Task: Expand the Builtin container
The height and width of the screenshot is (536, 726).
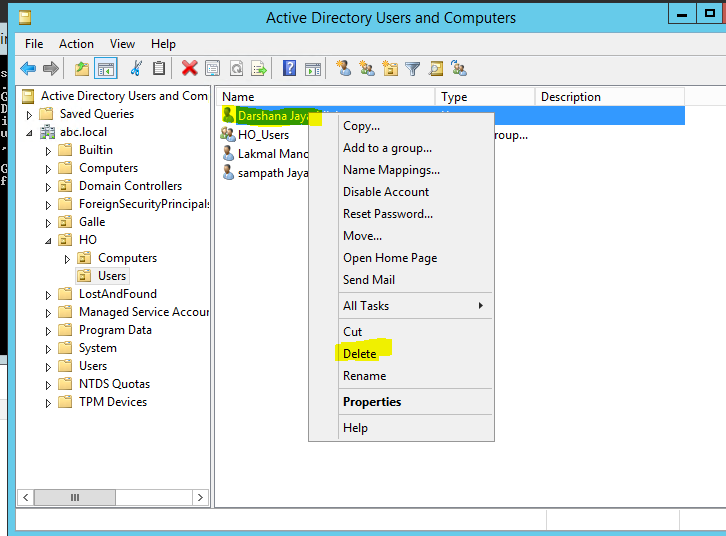Action: coord(48,151)
